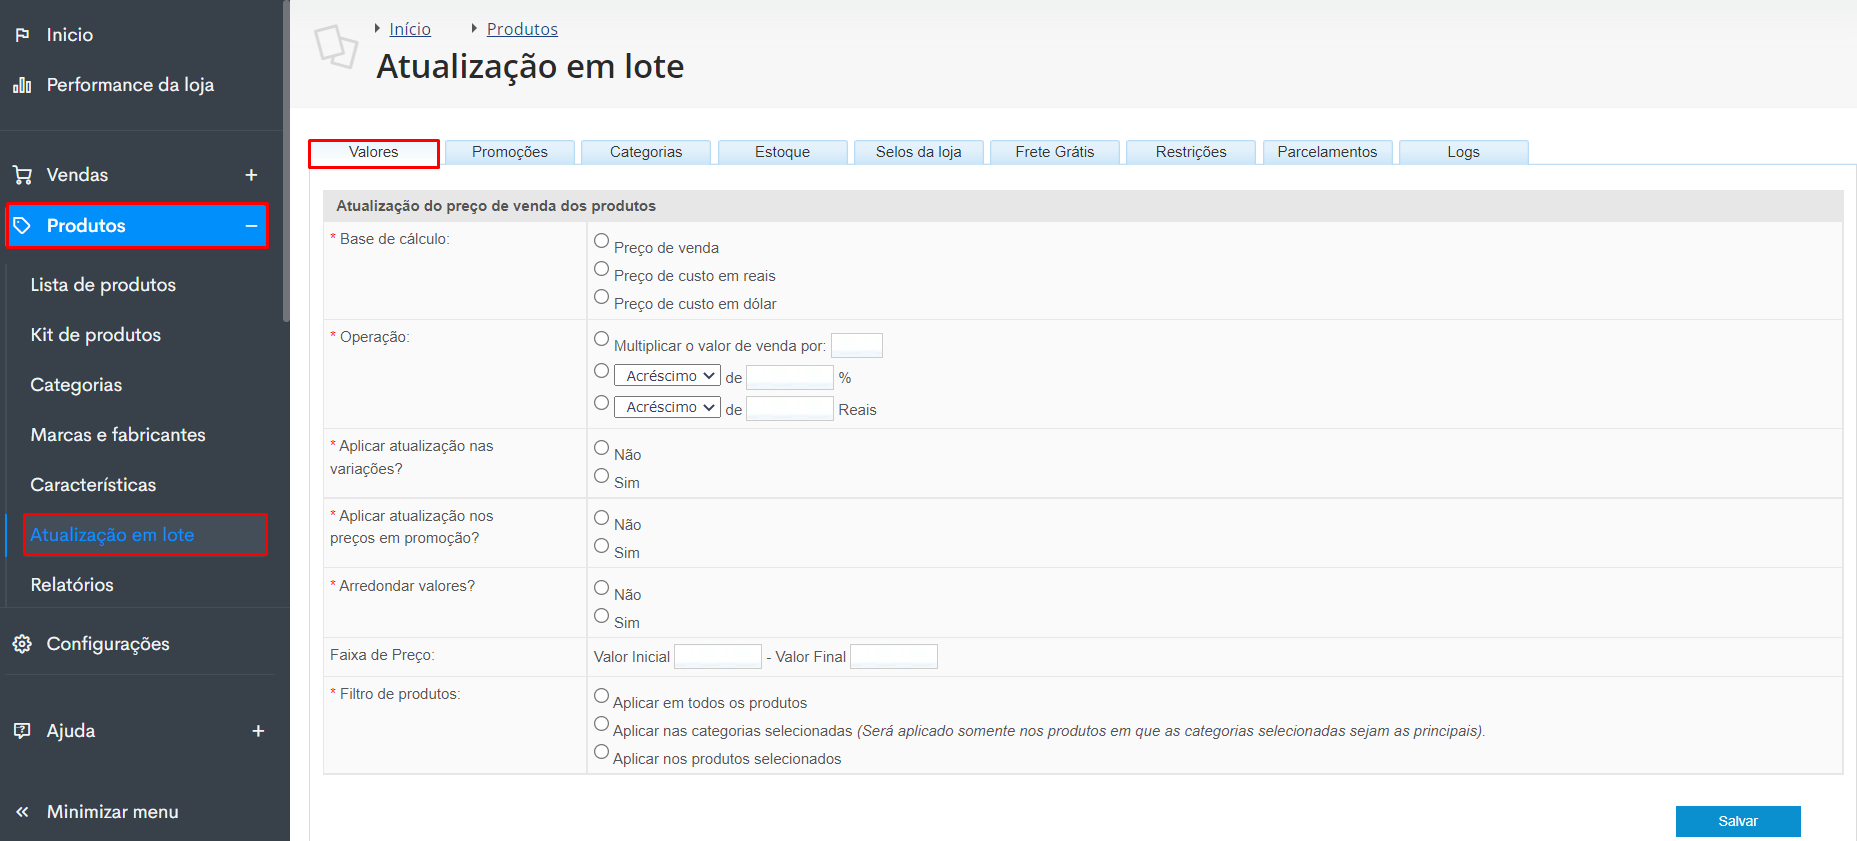1857x841 pixels.
Task: Click the Configurações gear icon
Action: pos(22,644)
